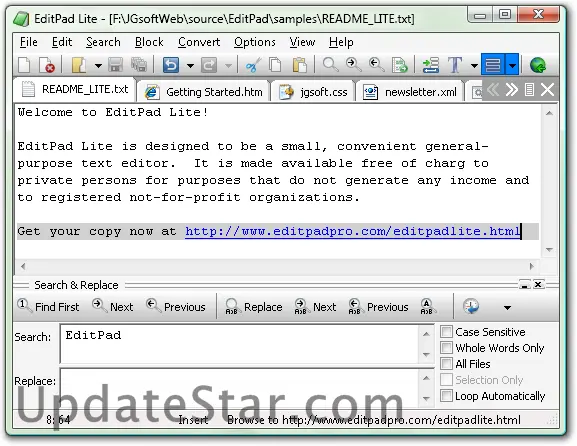Switch to README_LITE.txt tab

pyautogui.click(x=75, y=89)
